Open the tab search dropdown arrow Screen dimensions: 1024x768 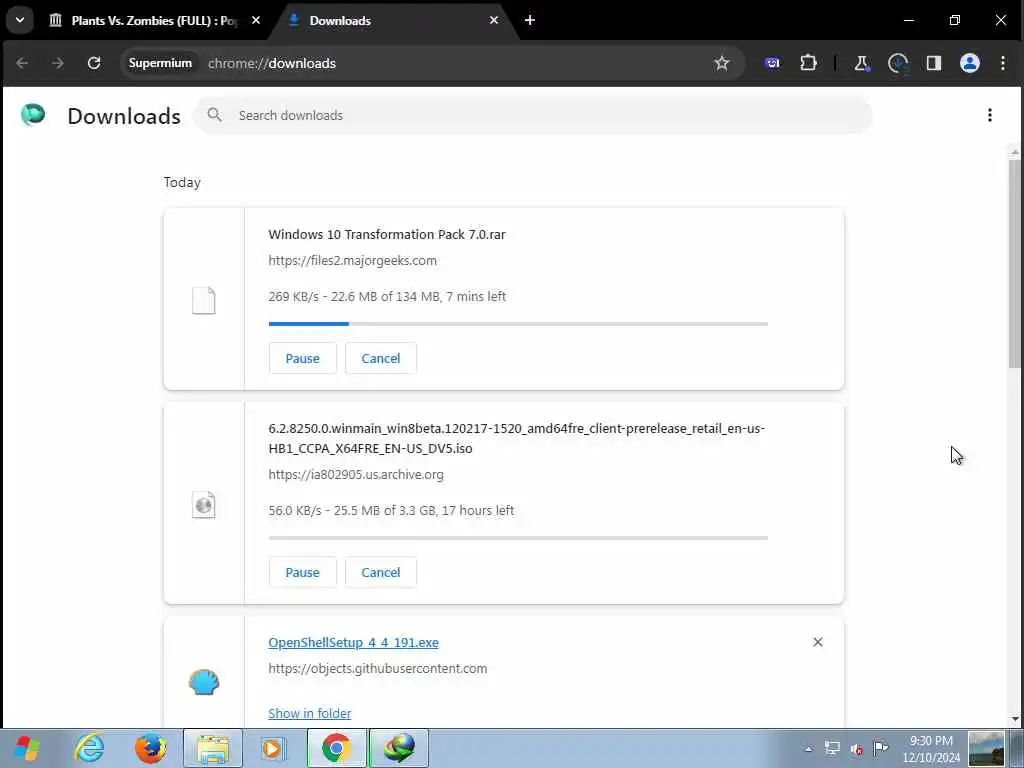click(x=20, y=20)
